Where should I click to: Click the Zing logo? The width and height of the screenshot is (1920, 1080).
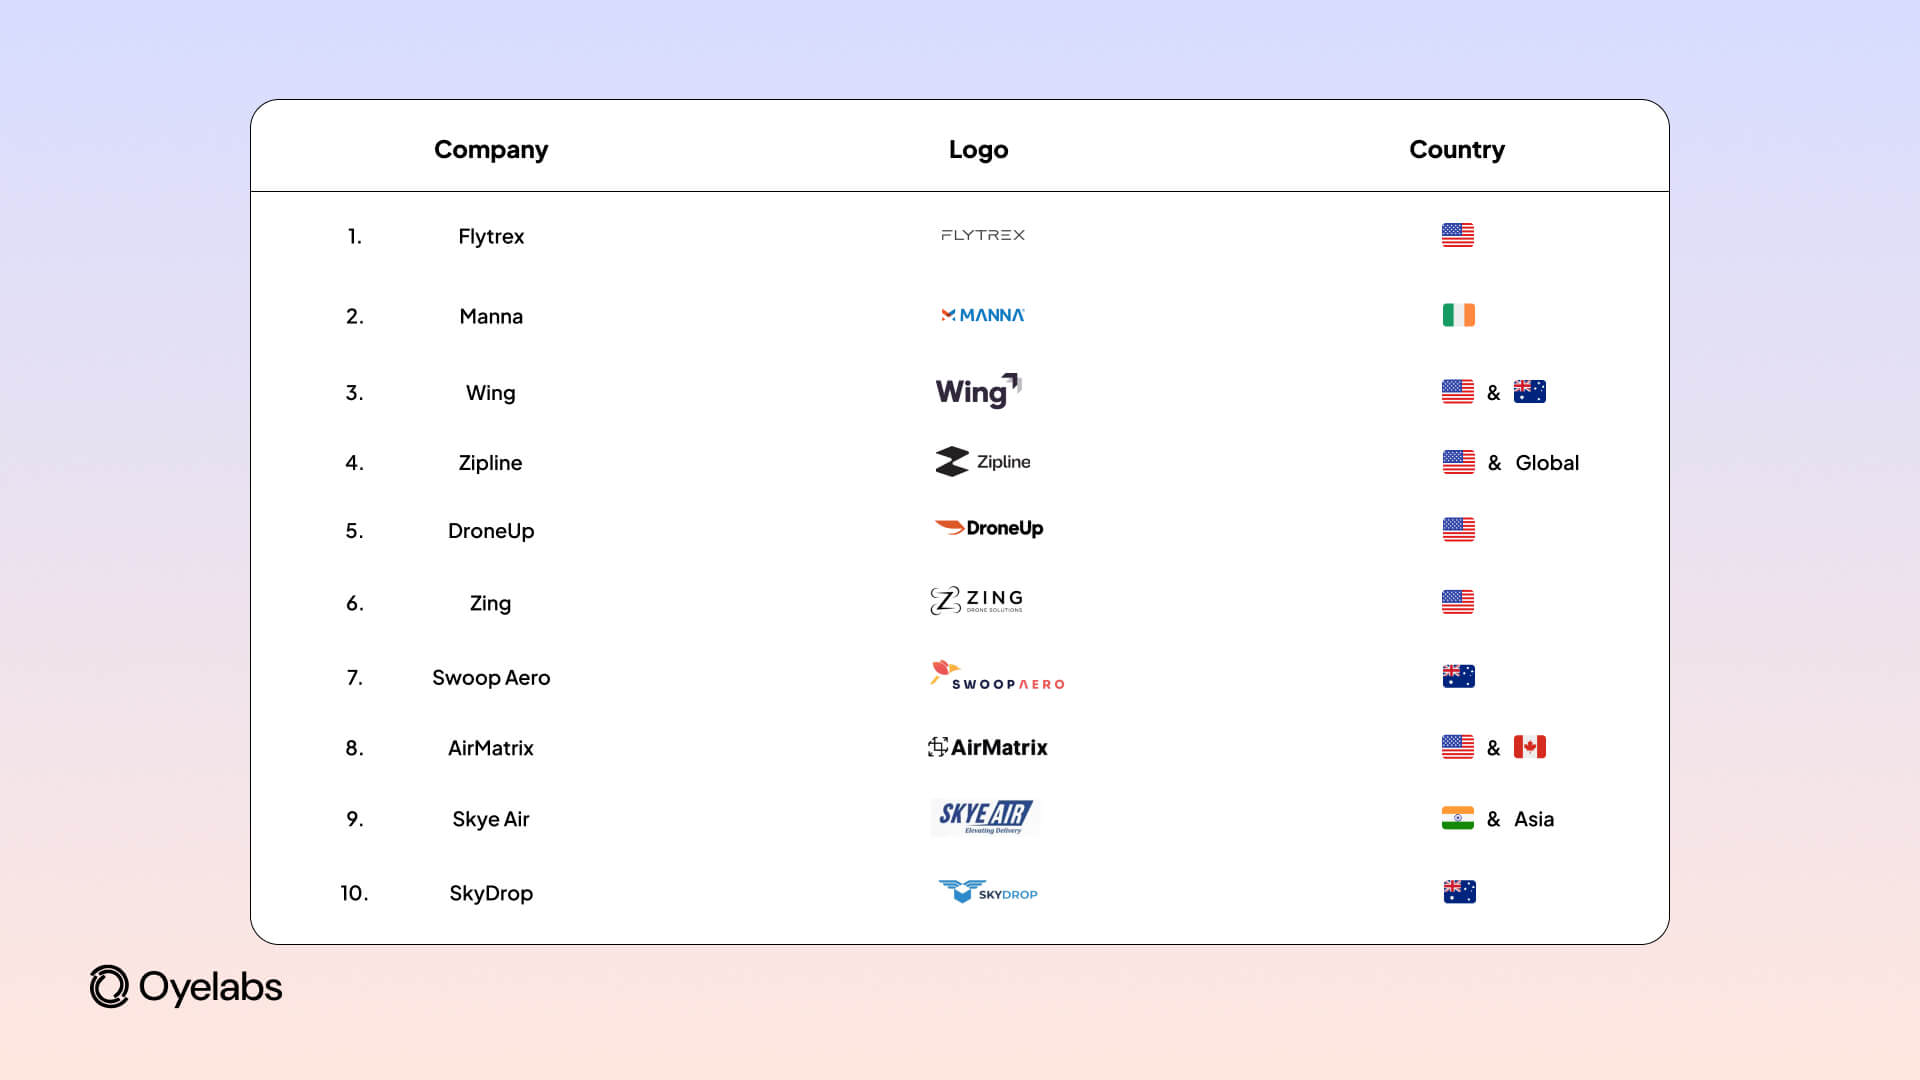[x=977, y=600]
